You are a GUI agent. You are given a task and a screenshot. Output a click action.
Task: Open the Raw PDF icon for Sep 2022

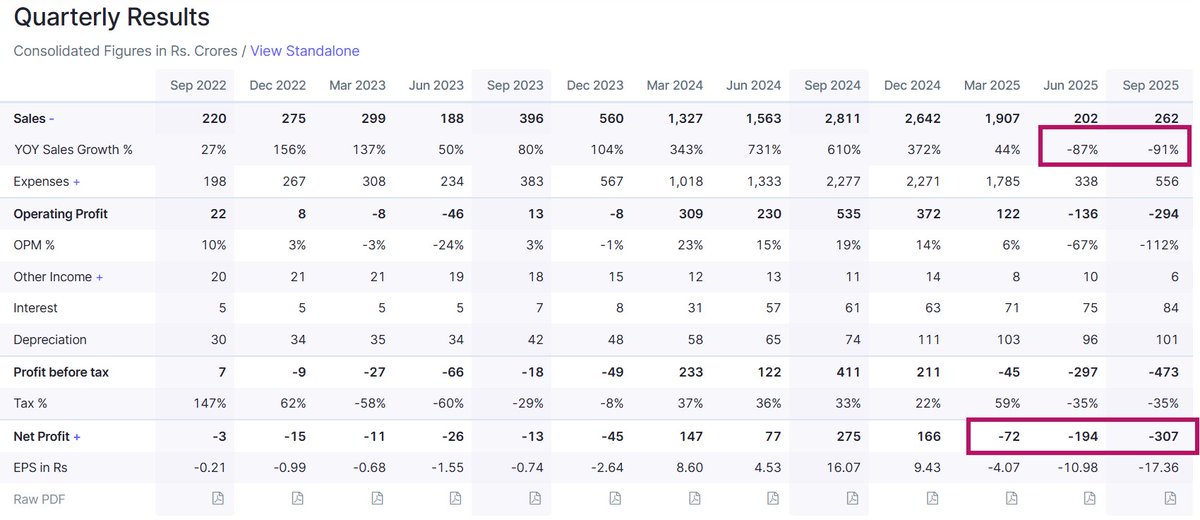(x=218, y=498)
